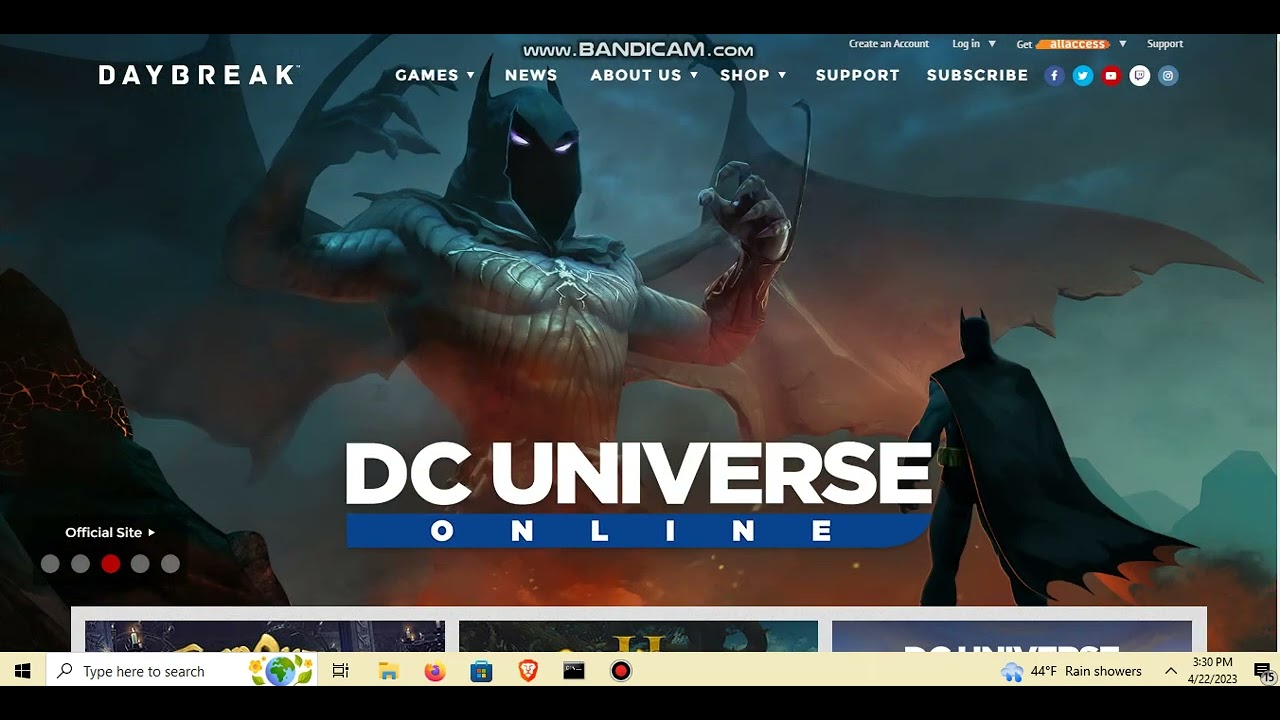Image resolution: width=1280 pixels, height=720 pixels.
Task: Open Daybreak YouTube icon
Action: [1111, 76]
